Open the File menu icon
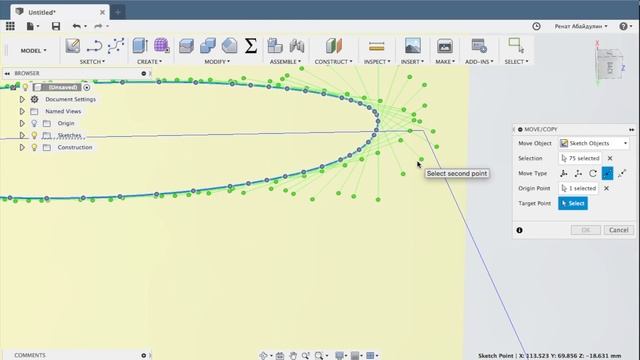The width and height of the screenshot is (640, 360). (32, 27)
